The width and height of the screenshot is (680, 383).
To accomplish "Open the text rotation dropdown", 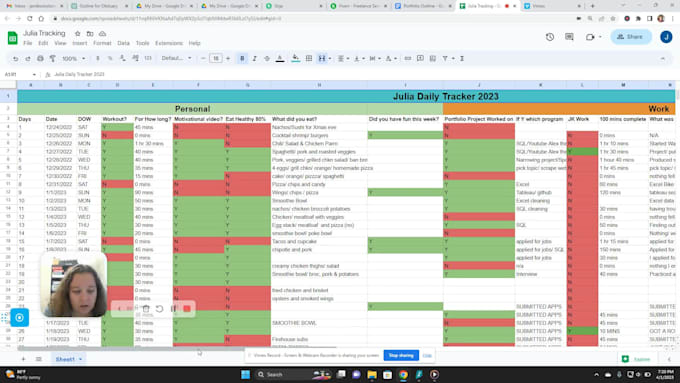I will (x=391, y=59).
